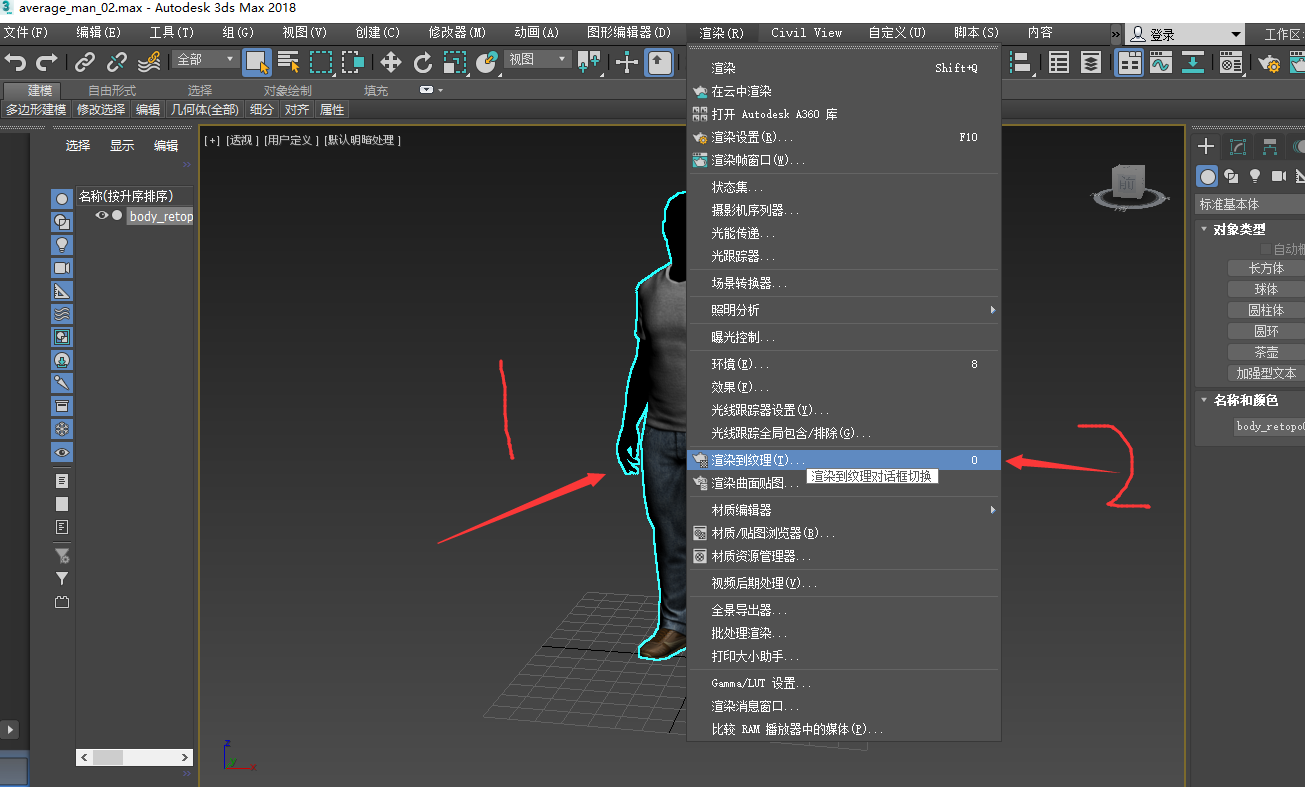Open the Layer Explorer stacked icon

(x=1091, y=63)
